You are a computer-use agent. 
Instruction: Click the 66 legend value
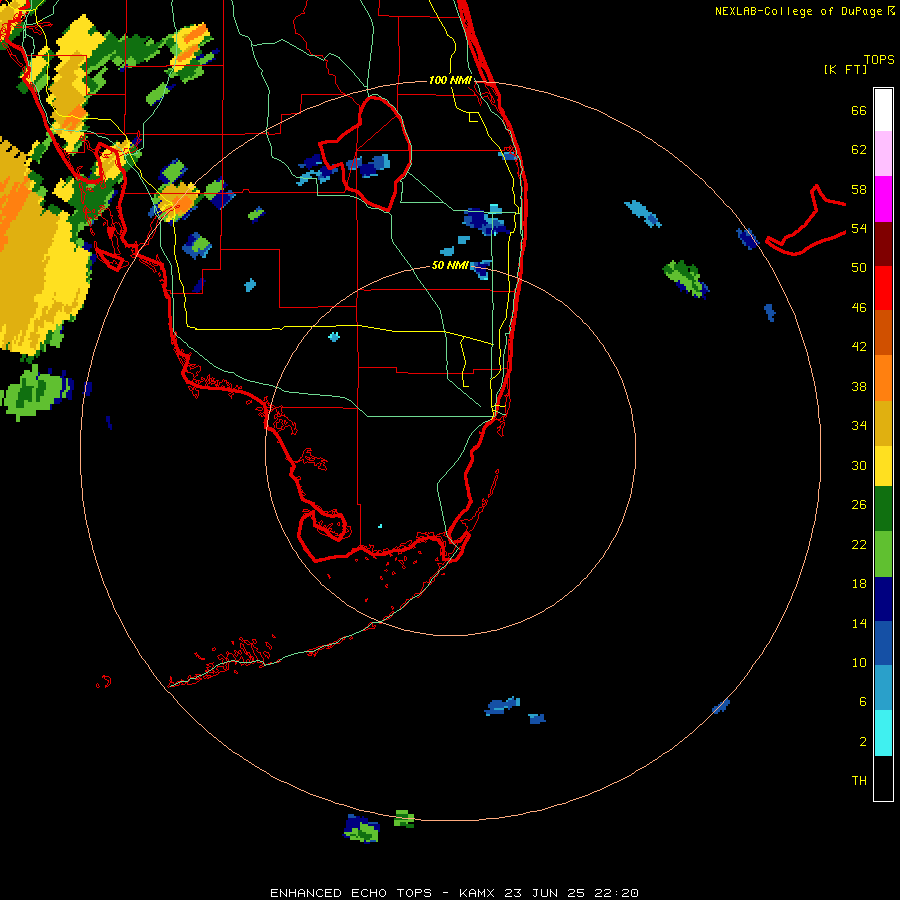point(859,110)
